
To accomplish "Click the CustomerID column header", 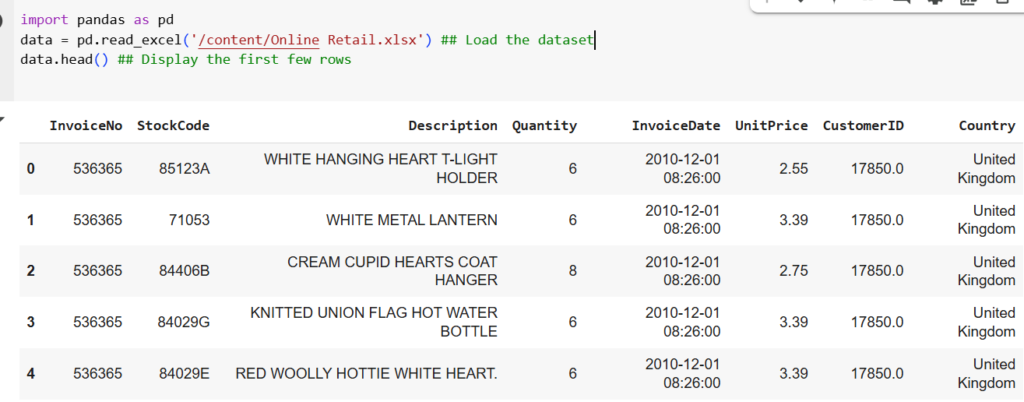I will [x=863, y=126].
